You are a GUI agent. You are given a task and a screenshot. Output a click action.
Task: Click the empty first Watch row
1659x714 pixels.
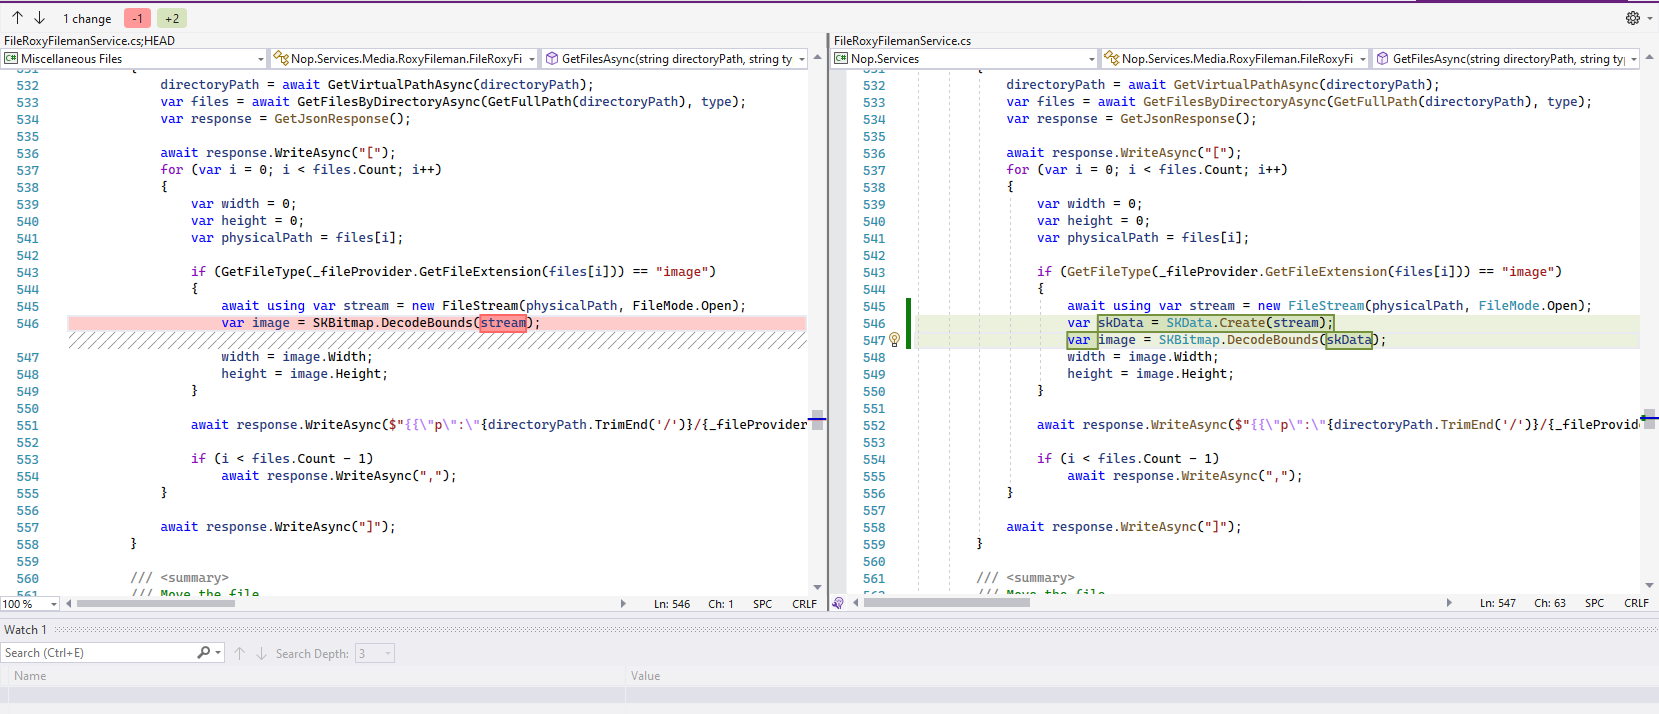pos(829,694)
